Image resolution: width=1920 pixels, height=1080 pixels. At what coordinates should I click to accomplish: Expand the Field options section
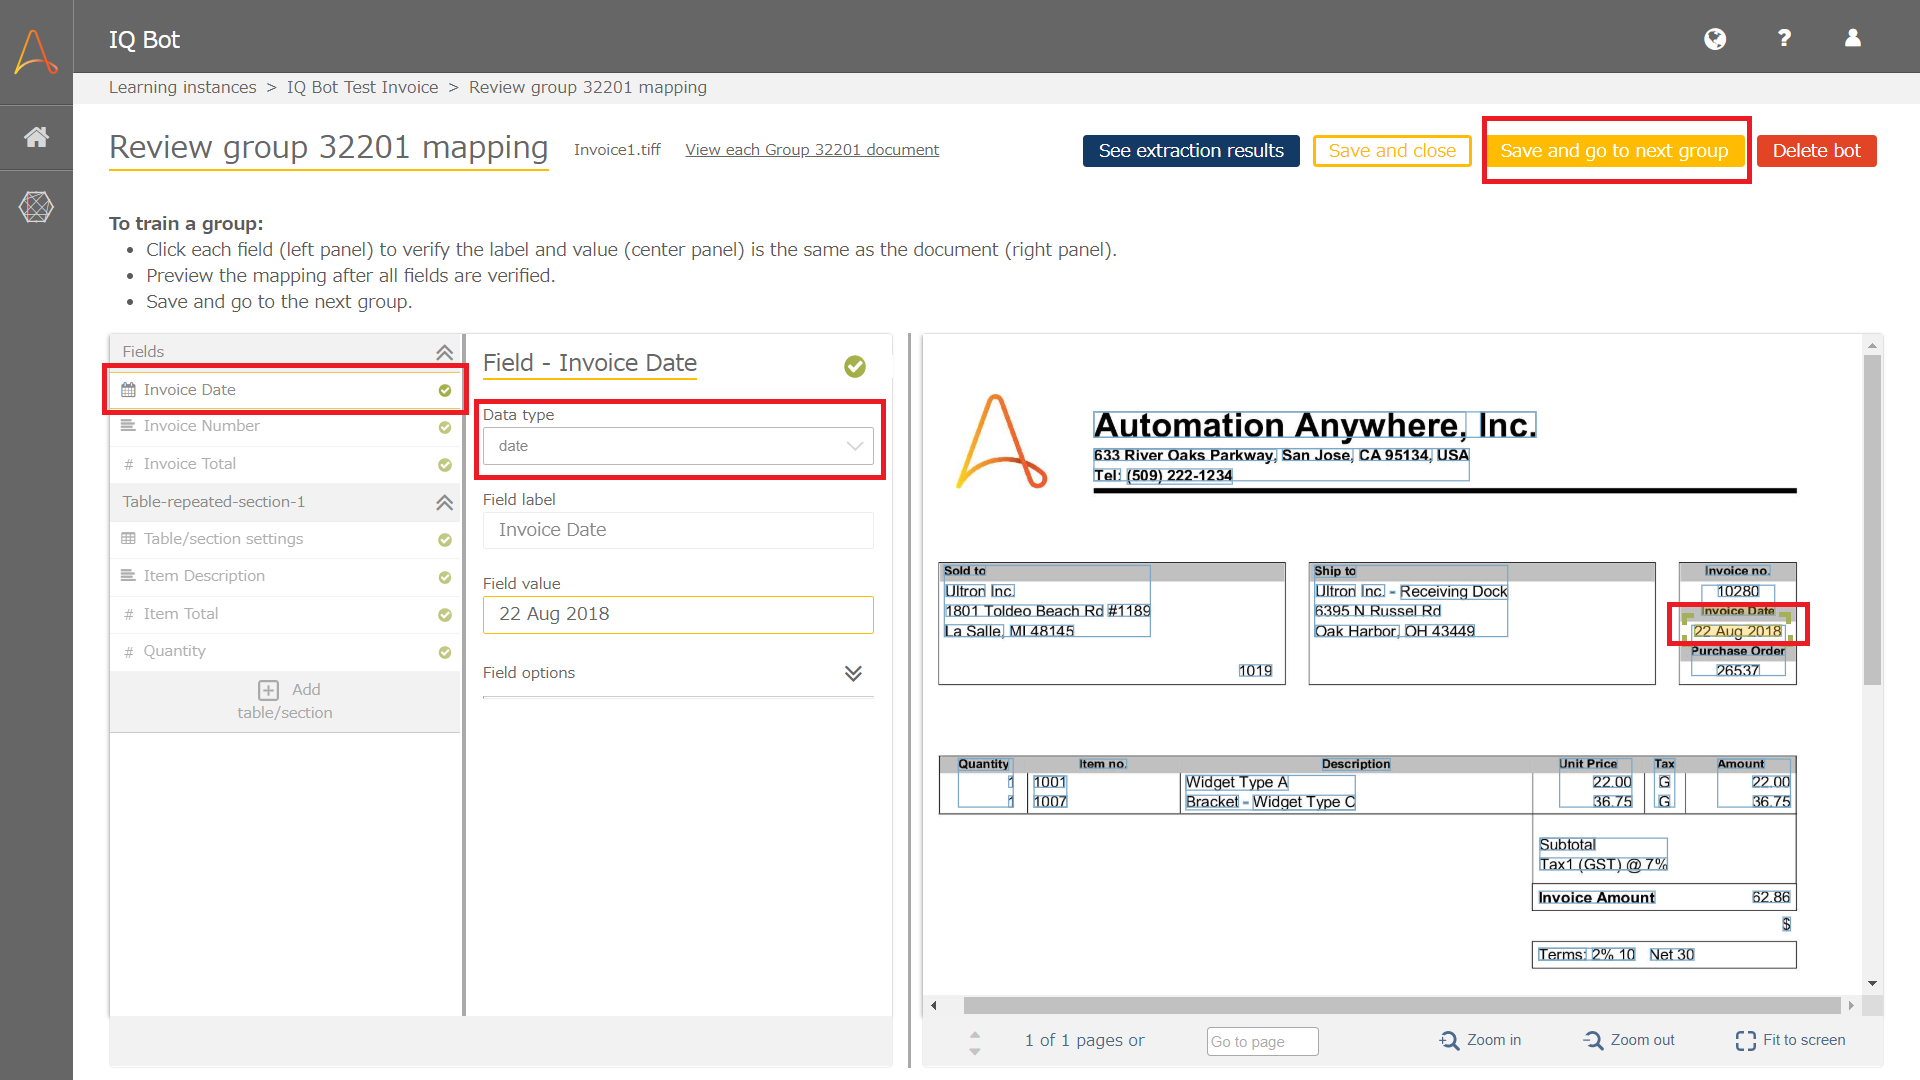click(x=853, y=673)
